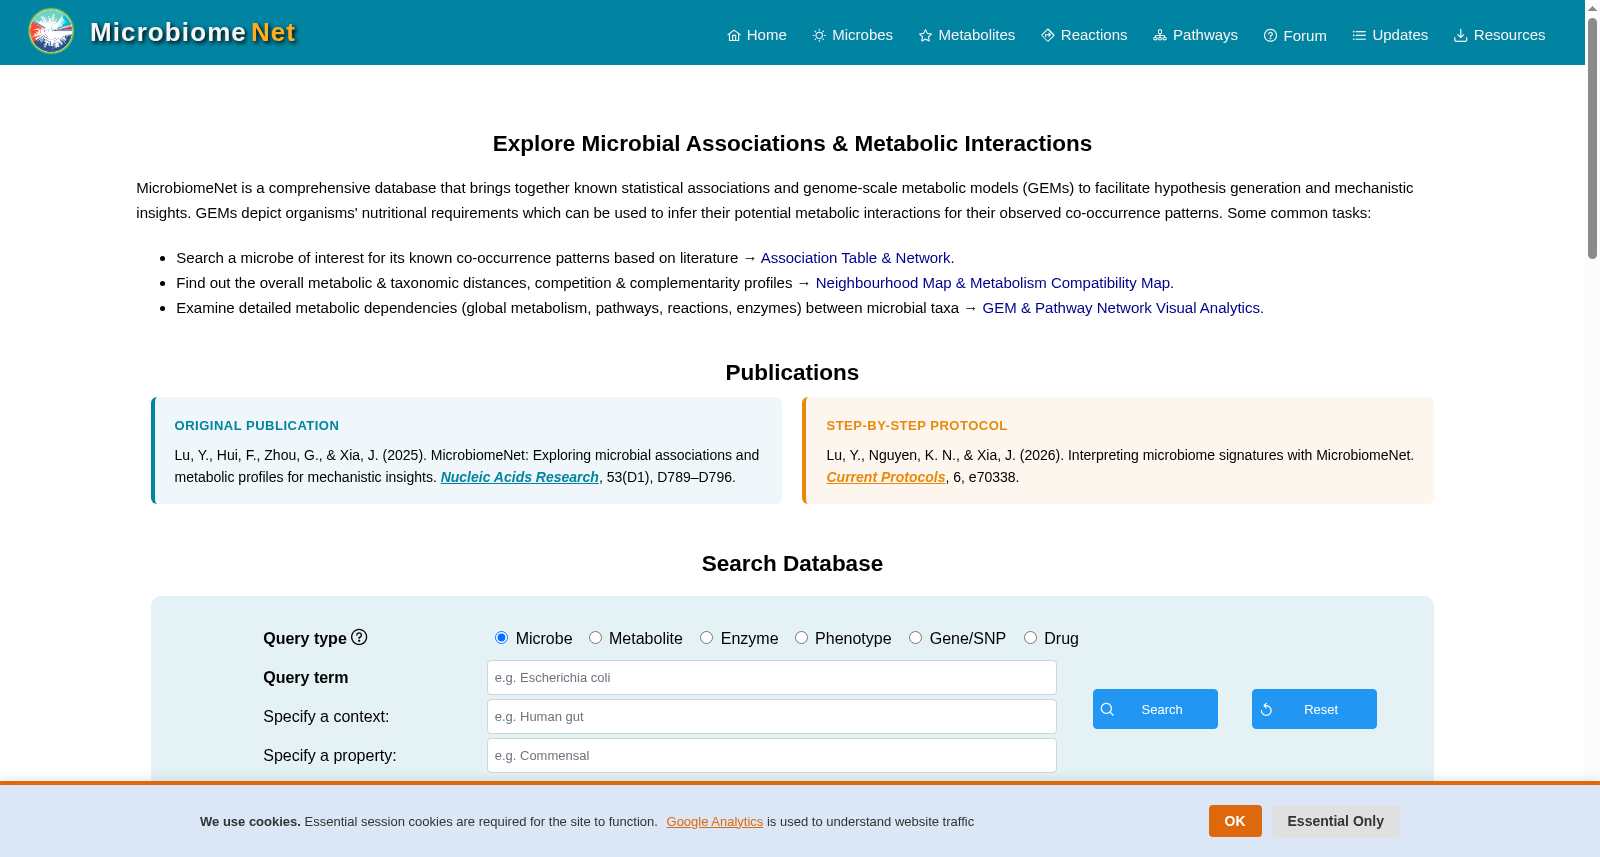This screenshot has height=857, width=1600.
Task: Select the Drug query type
Action: tap(1030, 638)
